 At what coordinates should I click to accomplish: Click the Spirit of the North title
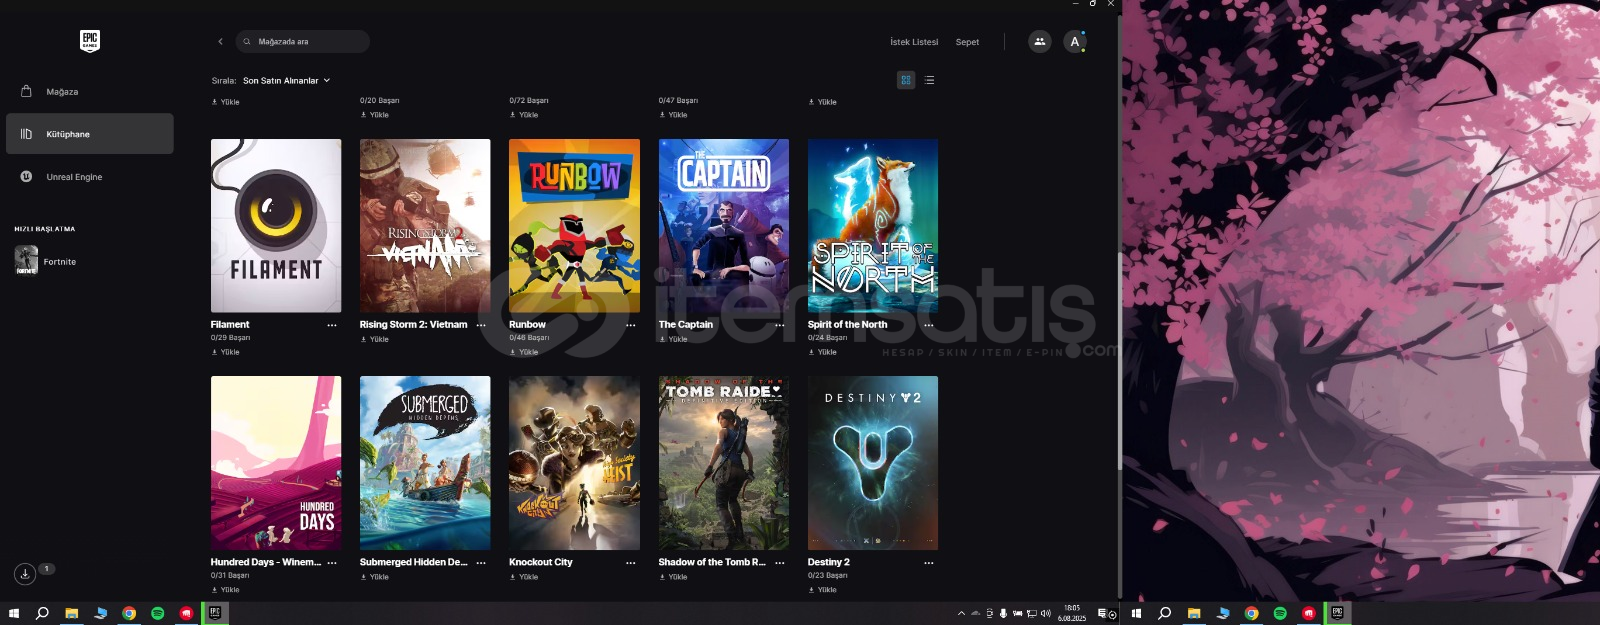(848, 325)
